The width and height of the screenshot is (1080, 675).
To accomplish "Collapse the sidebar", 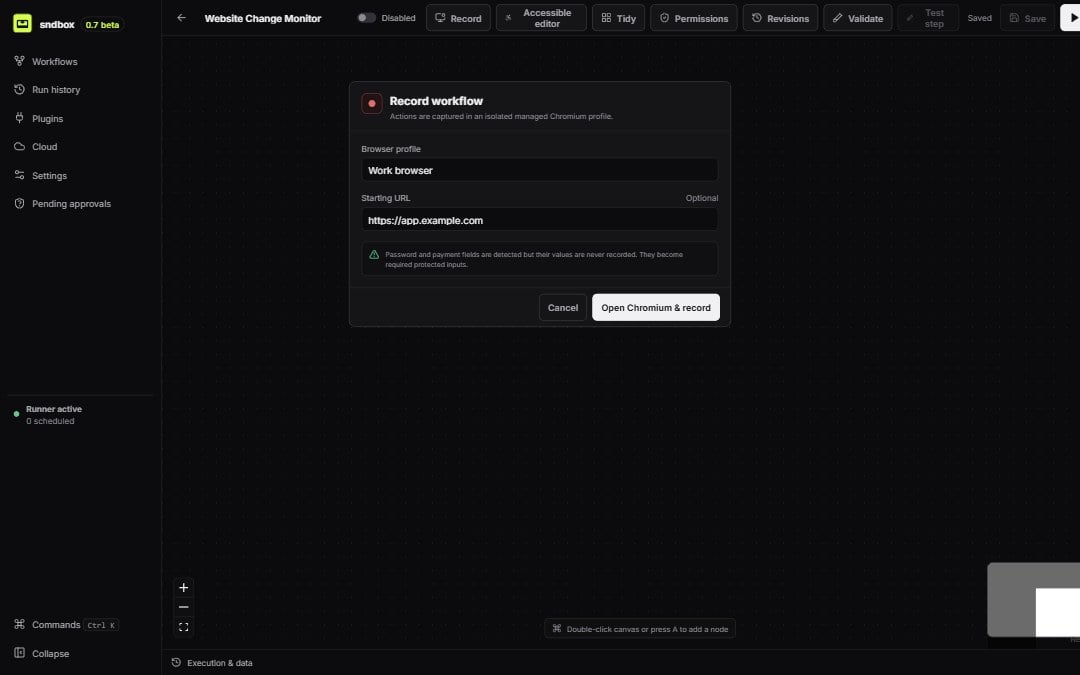I will click(x=41, y=653).
